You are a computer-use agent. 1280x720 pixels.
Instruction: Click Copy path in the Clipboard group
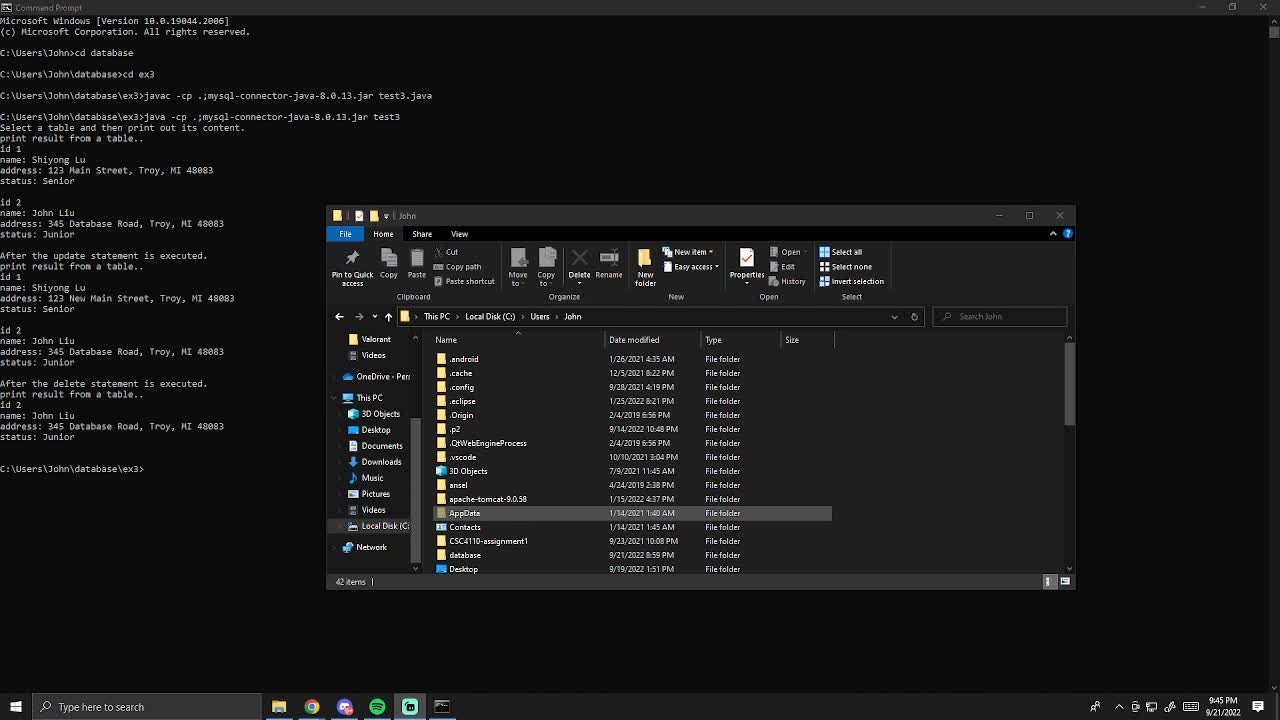pyautogui.click(x=458, y=267)
